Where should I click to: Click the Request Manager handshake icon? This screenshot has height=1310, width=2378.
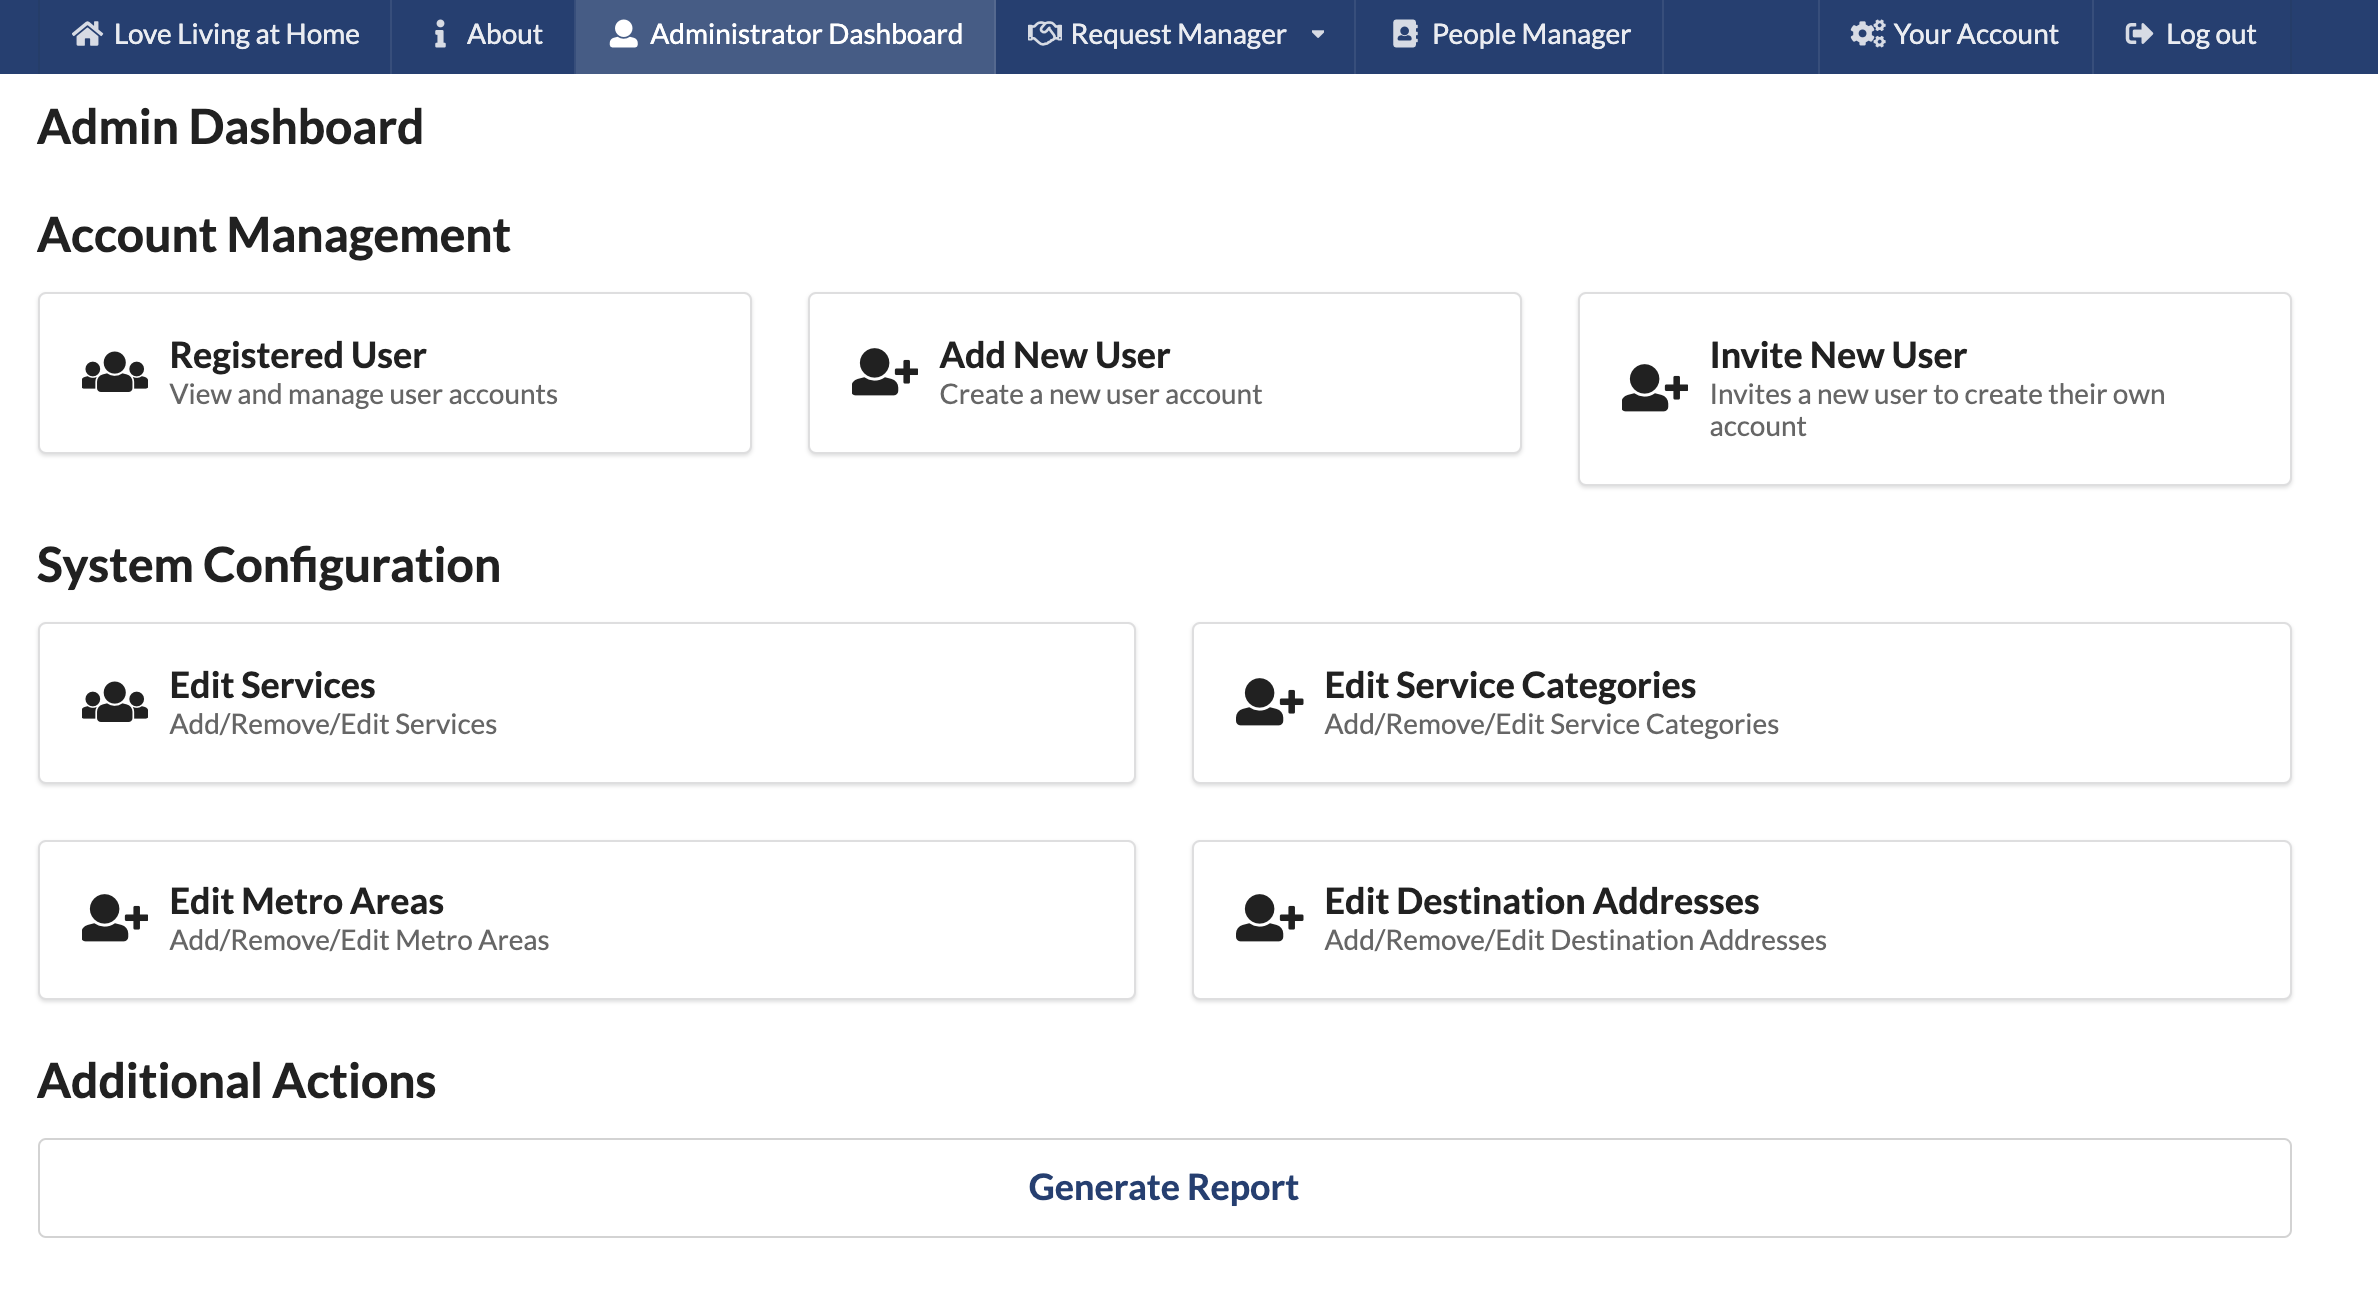[x=1044, y=34]
